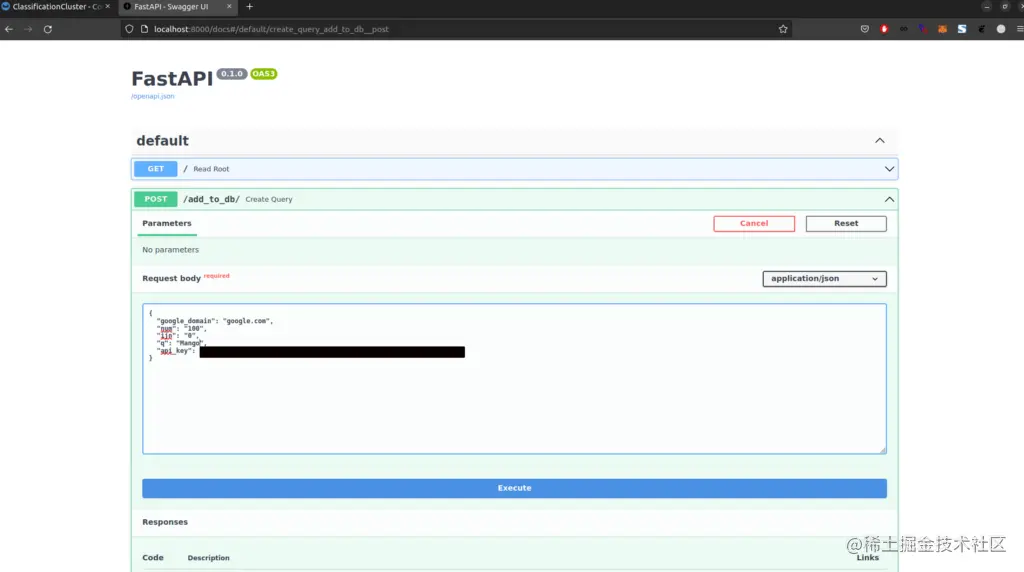Viewport: 1024px width, 572px height.
Task: Select the Parameters tab
Action: pos(167,223)
